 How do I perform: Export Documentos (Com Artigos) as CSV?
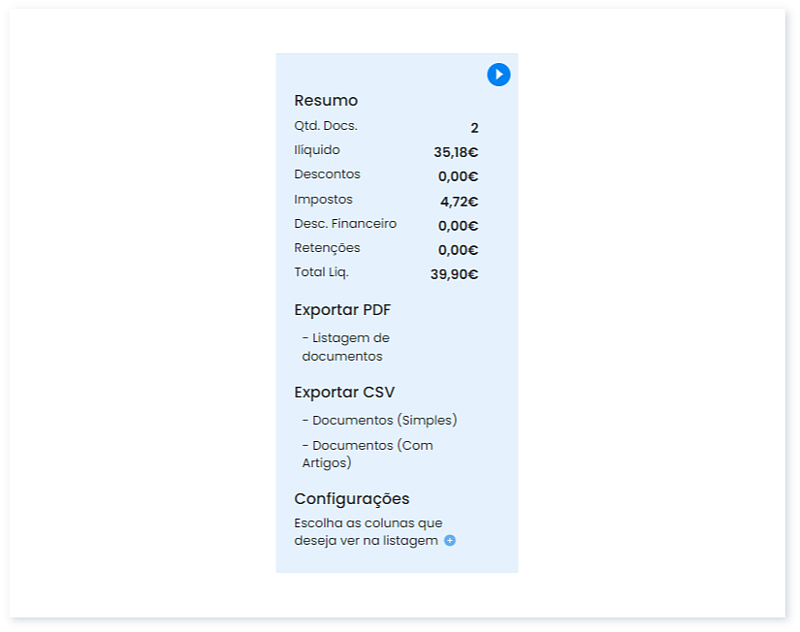[367, 454]
